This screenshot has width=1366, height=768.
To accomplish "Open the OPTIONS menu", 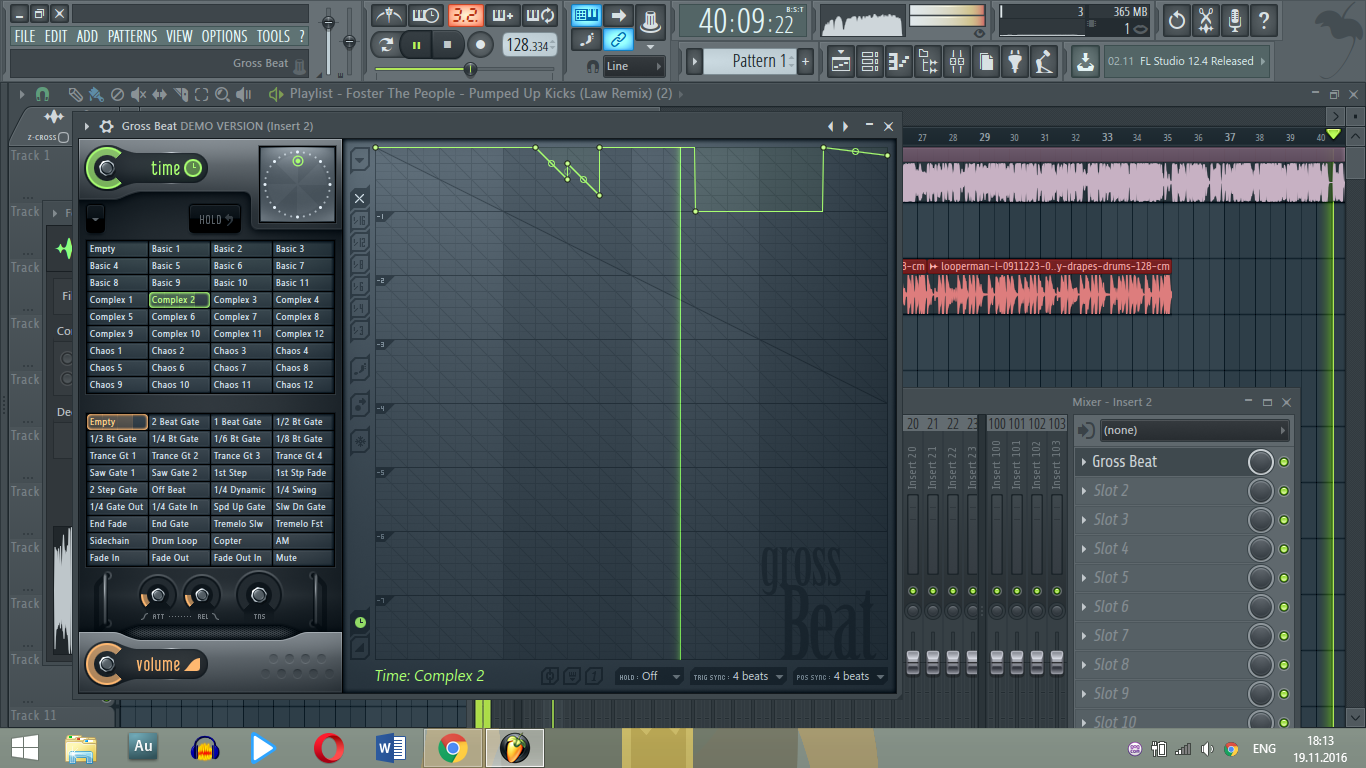I will coord(225,37).
